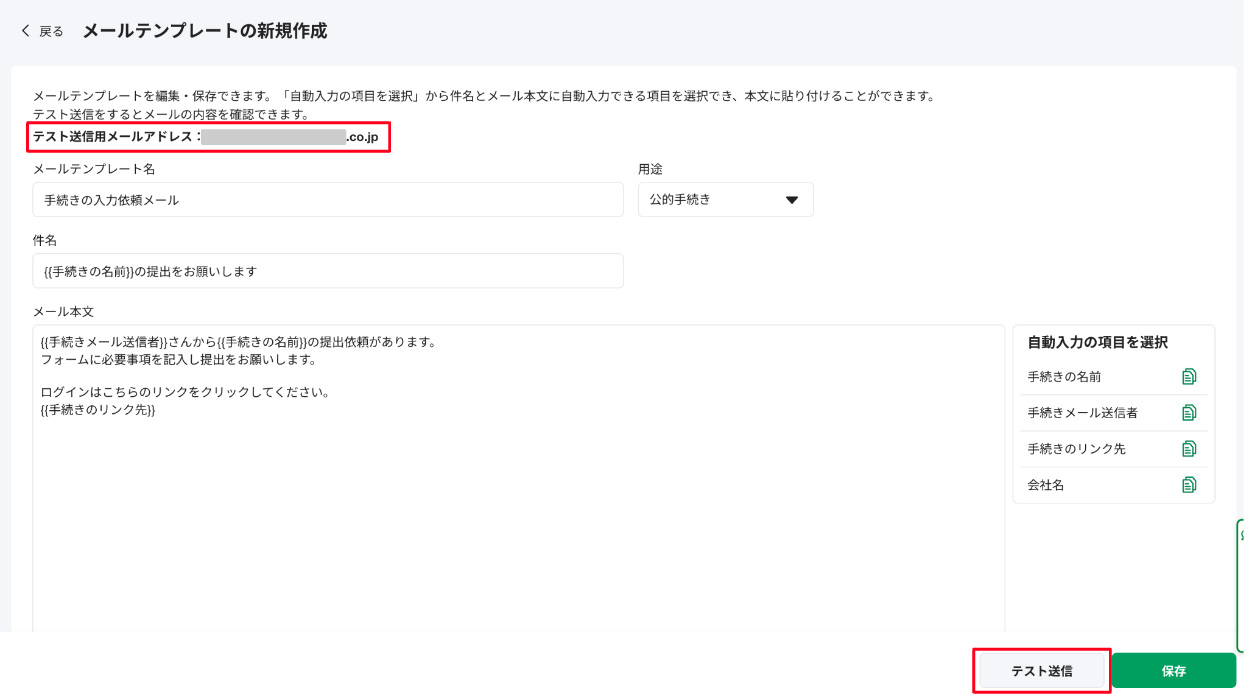Click the 自動入力の項目を選択 panel heading
The width and height of the screenshot is (1249, 696).
pyautogui.click(x=1097, y=342)
